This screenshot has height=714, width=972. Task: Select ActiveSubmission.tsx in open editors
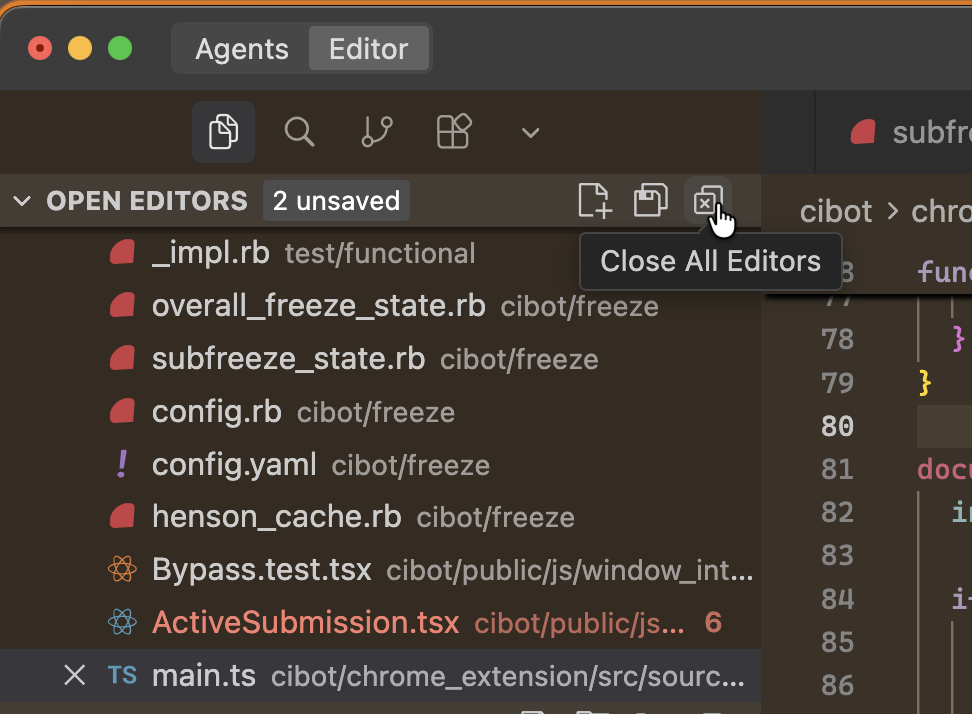(305, 623)
